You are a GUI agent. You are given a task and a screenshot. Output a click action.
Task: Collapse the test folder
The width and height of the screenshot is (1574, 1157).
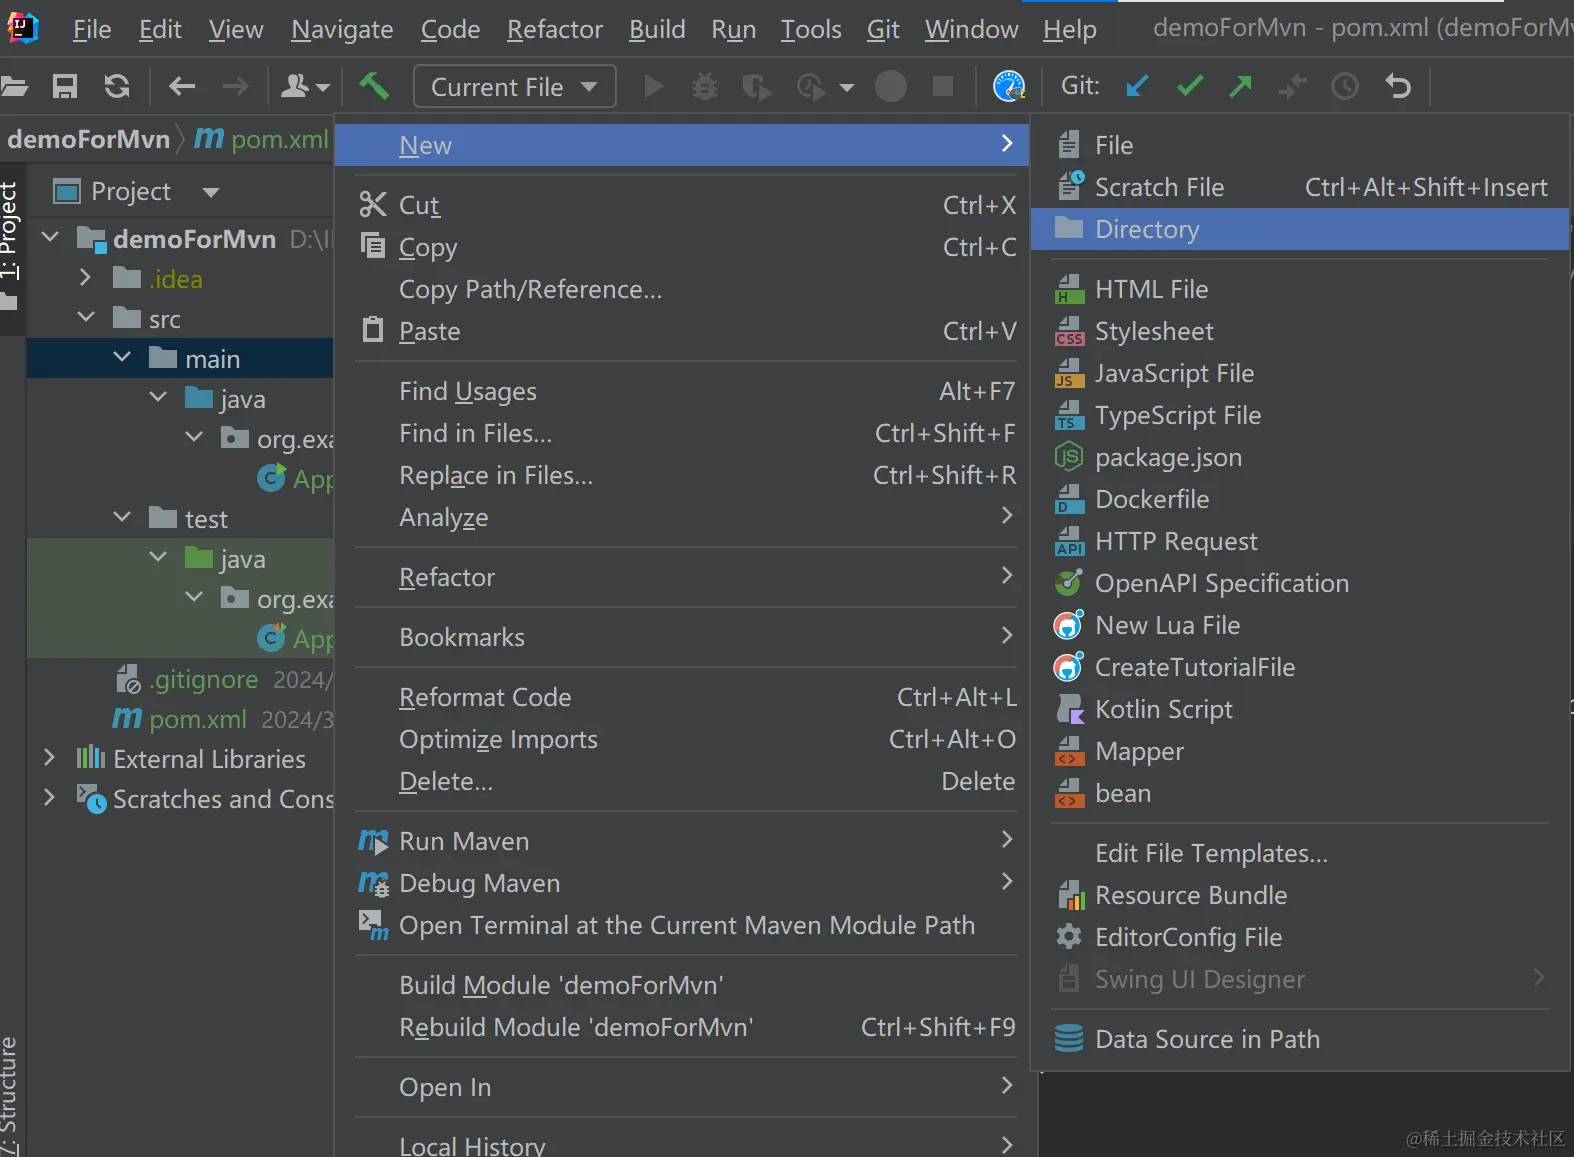pos(122,518)
